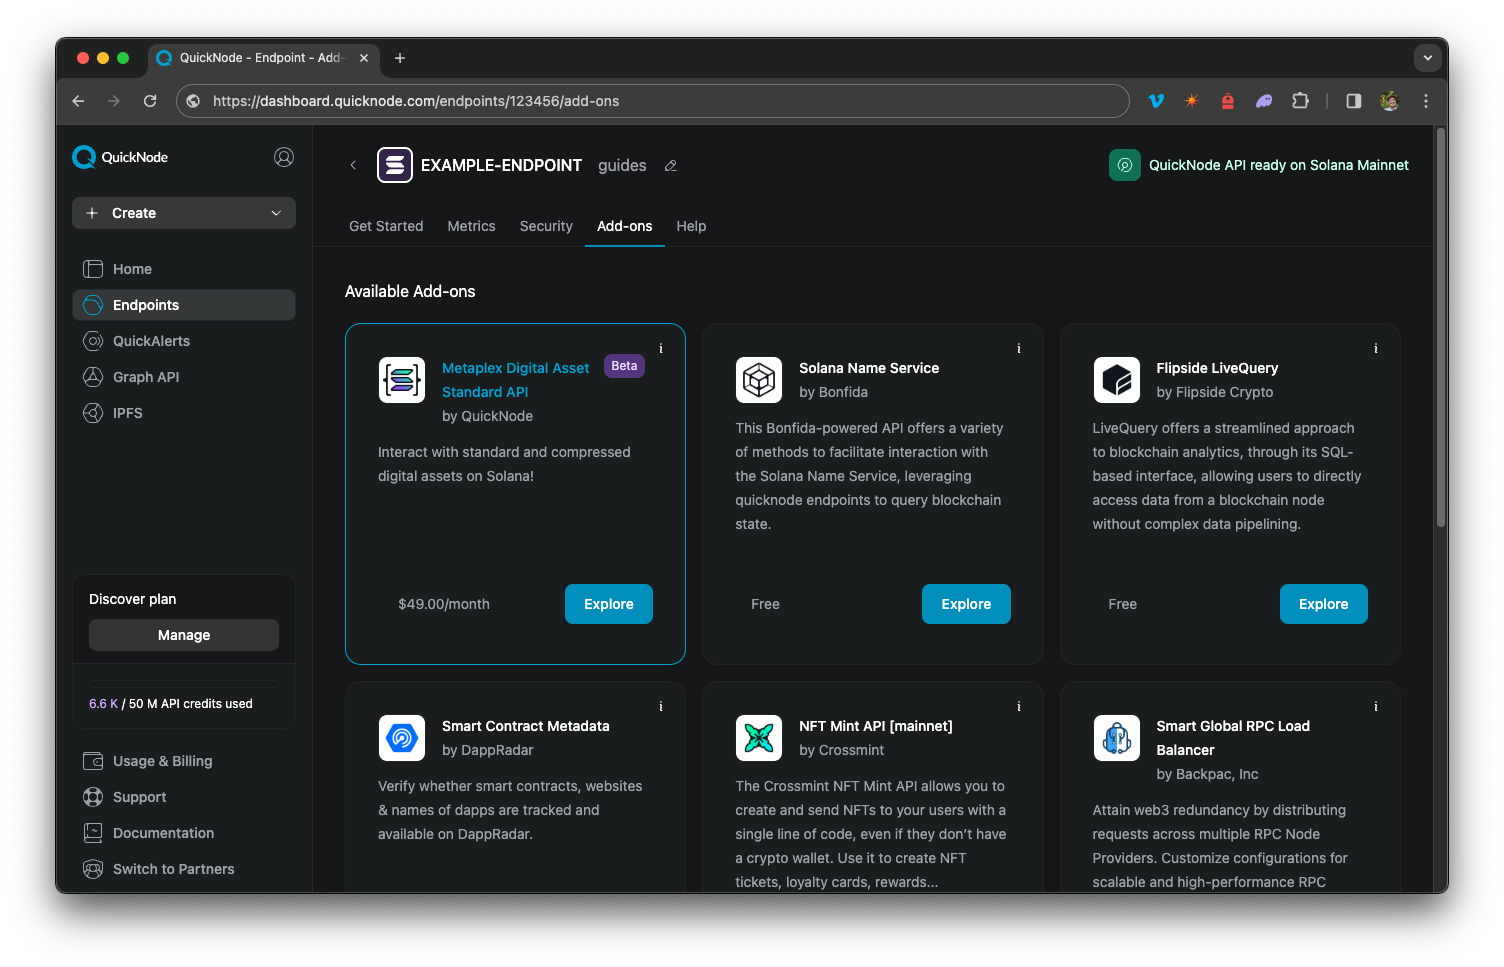Open Usage & Billing settings
The width and height of the screenshot is (1504, 967).
[160, 760]
